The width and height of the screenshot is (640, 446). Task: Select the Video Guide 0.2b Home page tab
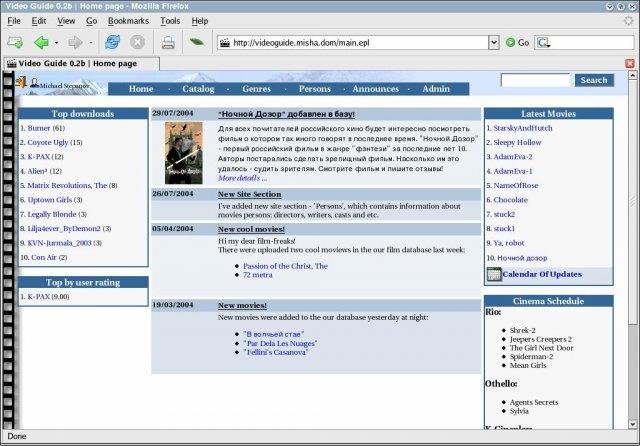tap(81, 64)
